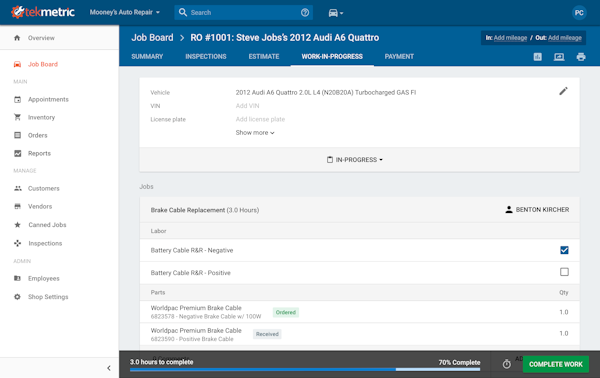Click BENTON KIRCHER technician name
This screenshot has height=378, width=600.
coord(542,210)
